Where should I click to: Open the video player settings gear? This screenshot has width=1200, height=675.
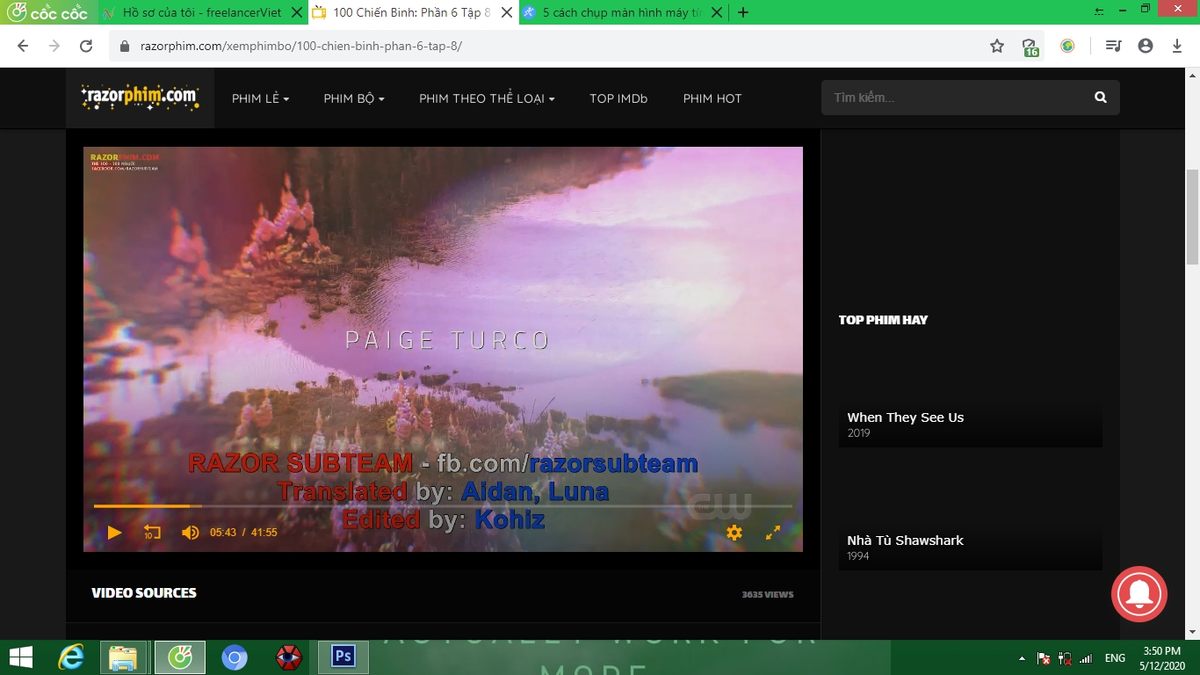(734, 533)
